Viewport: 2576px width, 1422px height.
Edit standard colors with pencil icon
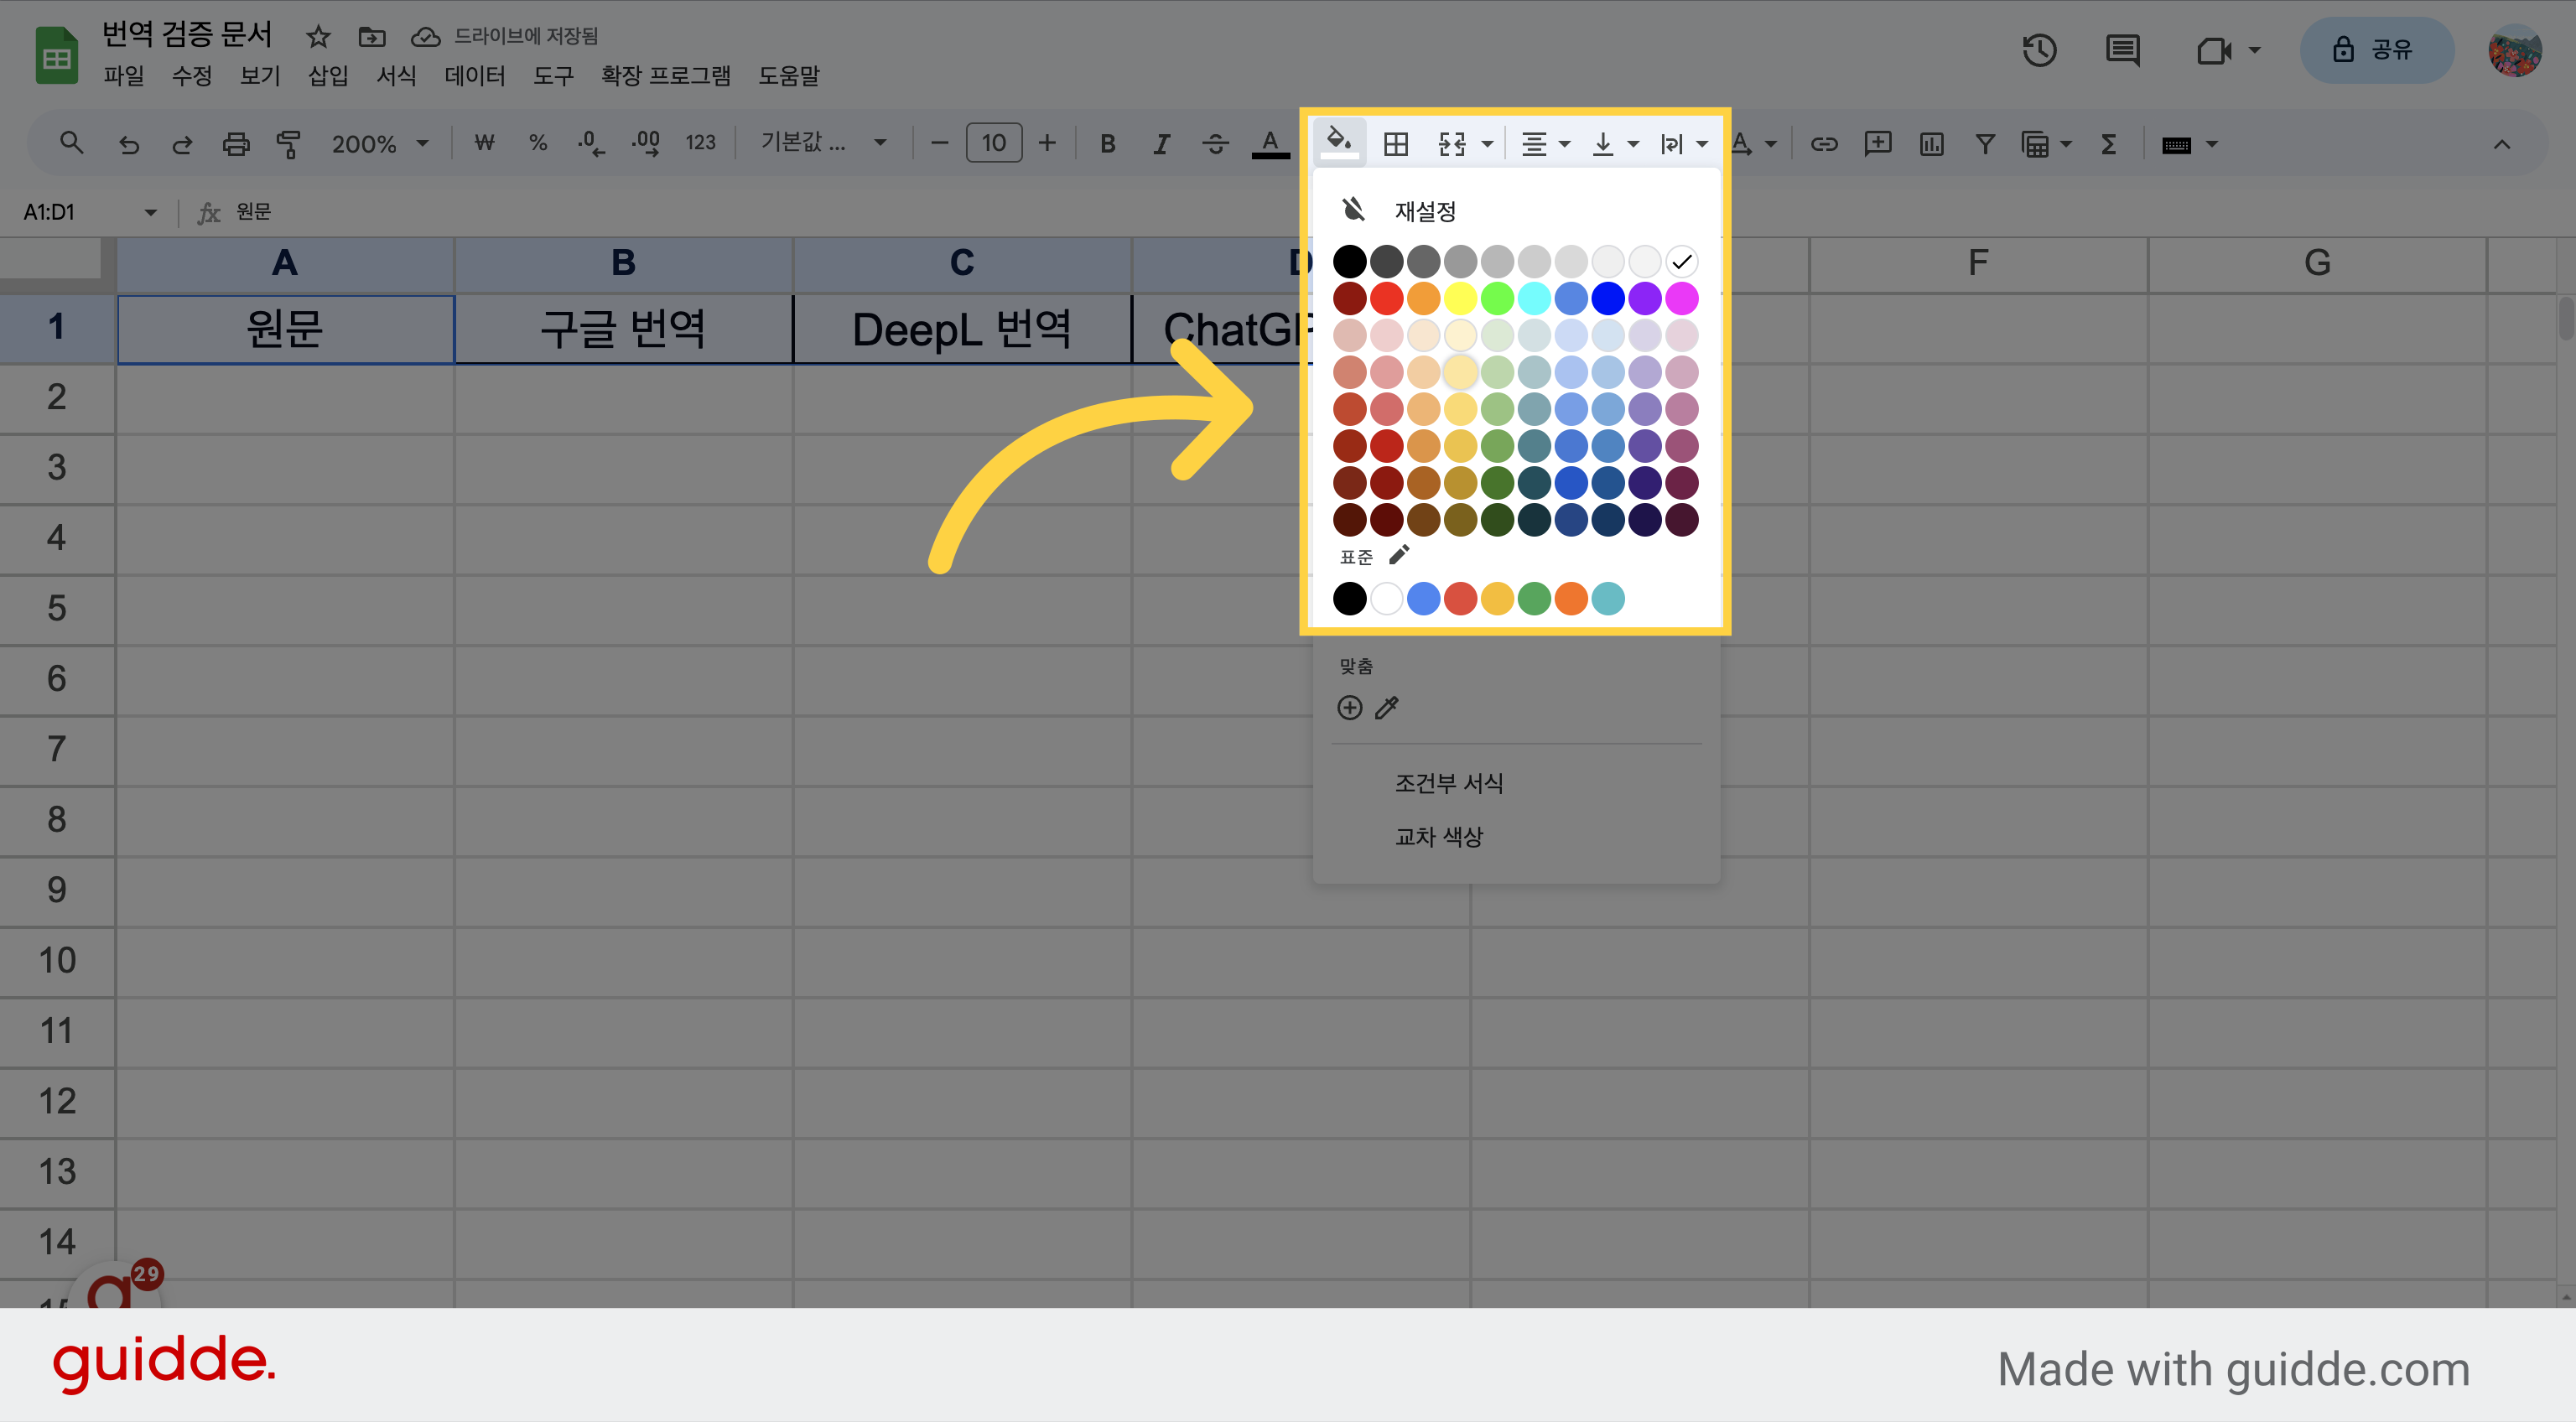tap(1399, 554)
